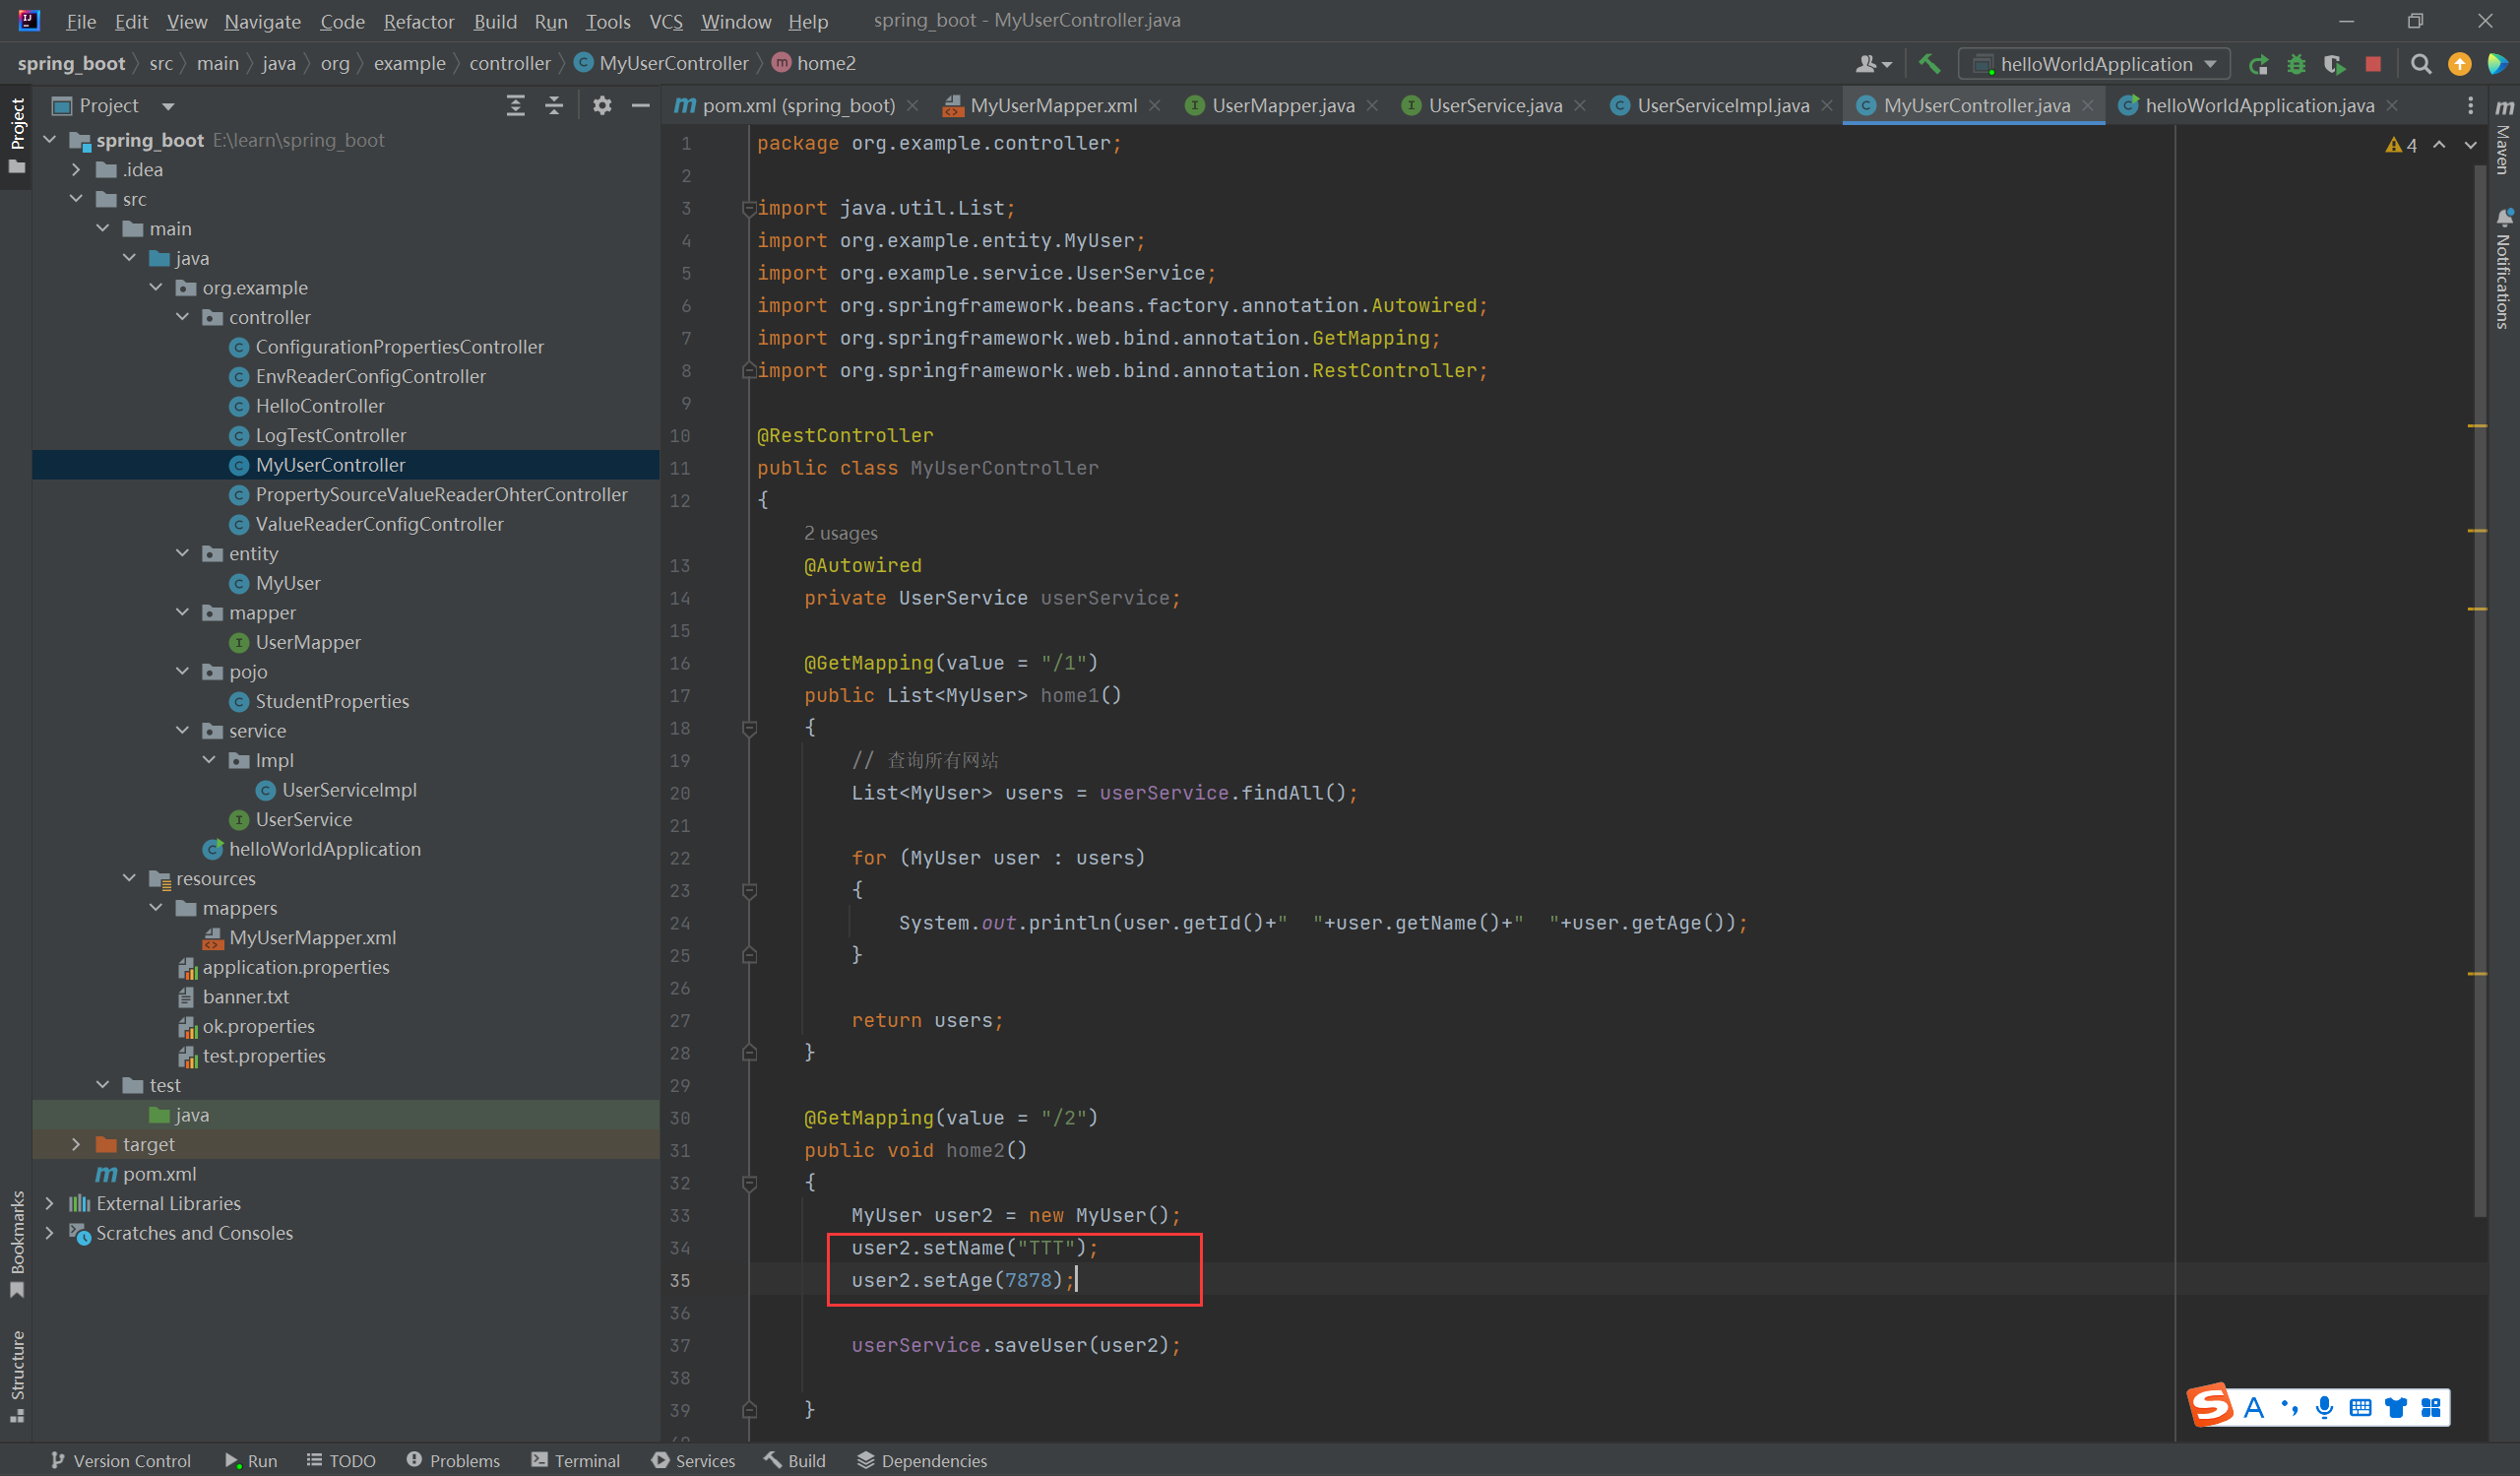Click the Build project hammer icon

tap(1929, 64)
